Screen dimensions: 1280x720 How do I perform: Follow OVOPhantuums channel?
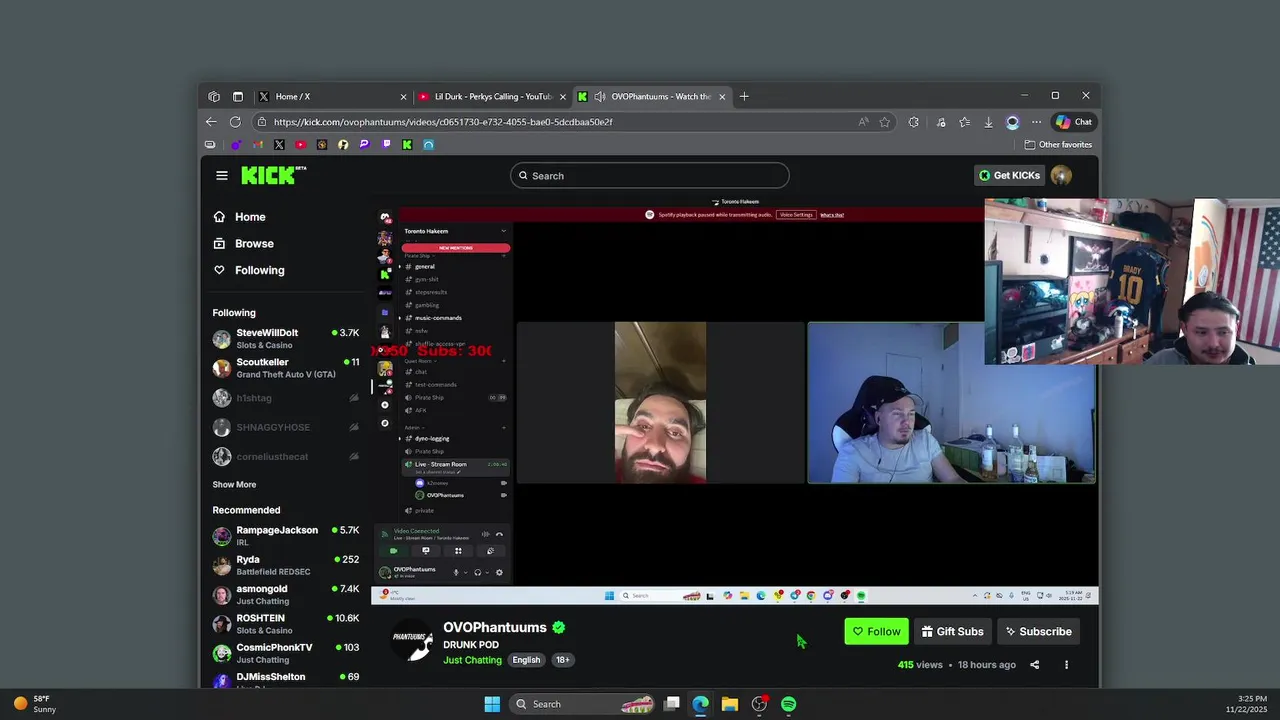[876, 632]
